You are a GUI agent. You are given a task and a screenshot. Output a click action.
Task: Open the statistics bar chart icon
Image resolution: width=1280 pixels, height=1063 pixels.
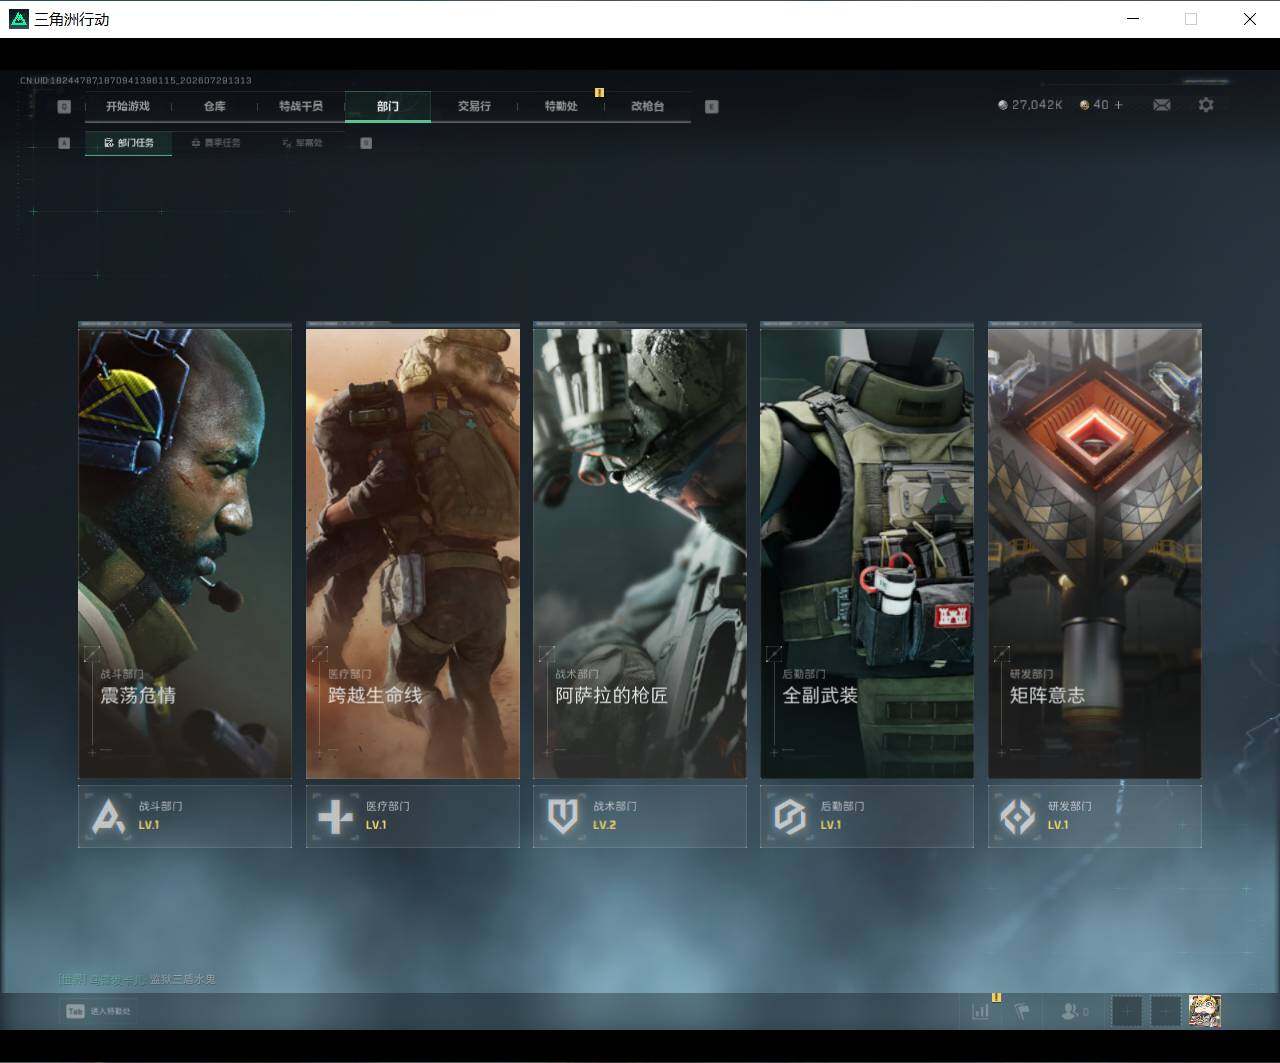[981, 1011]
